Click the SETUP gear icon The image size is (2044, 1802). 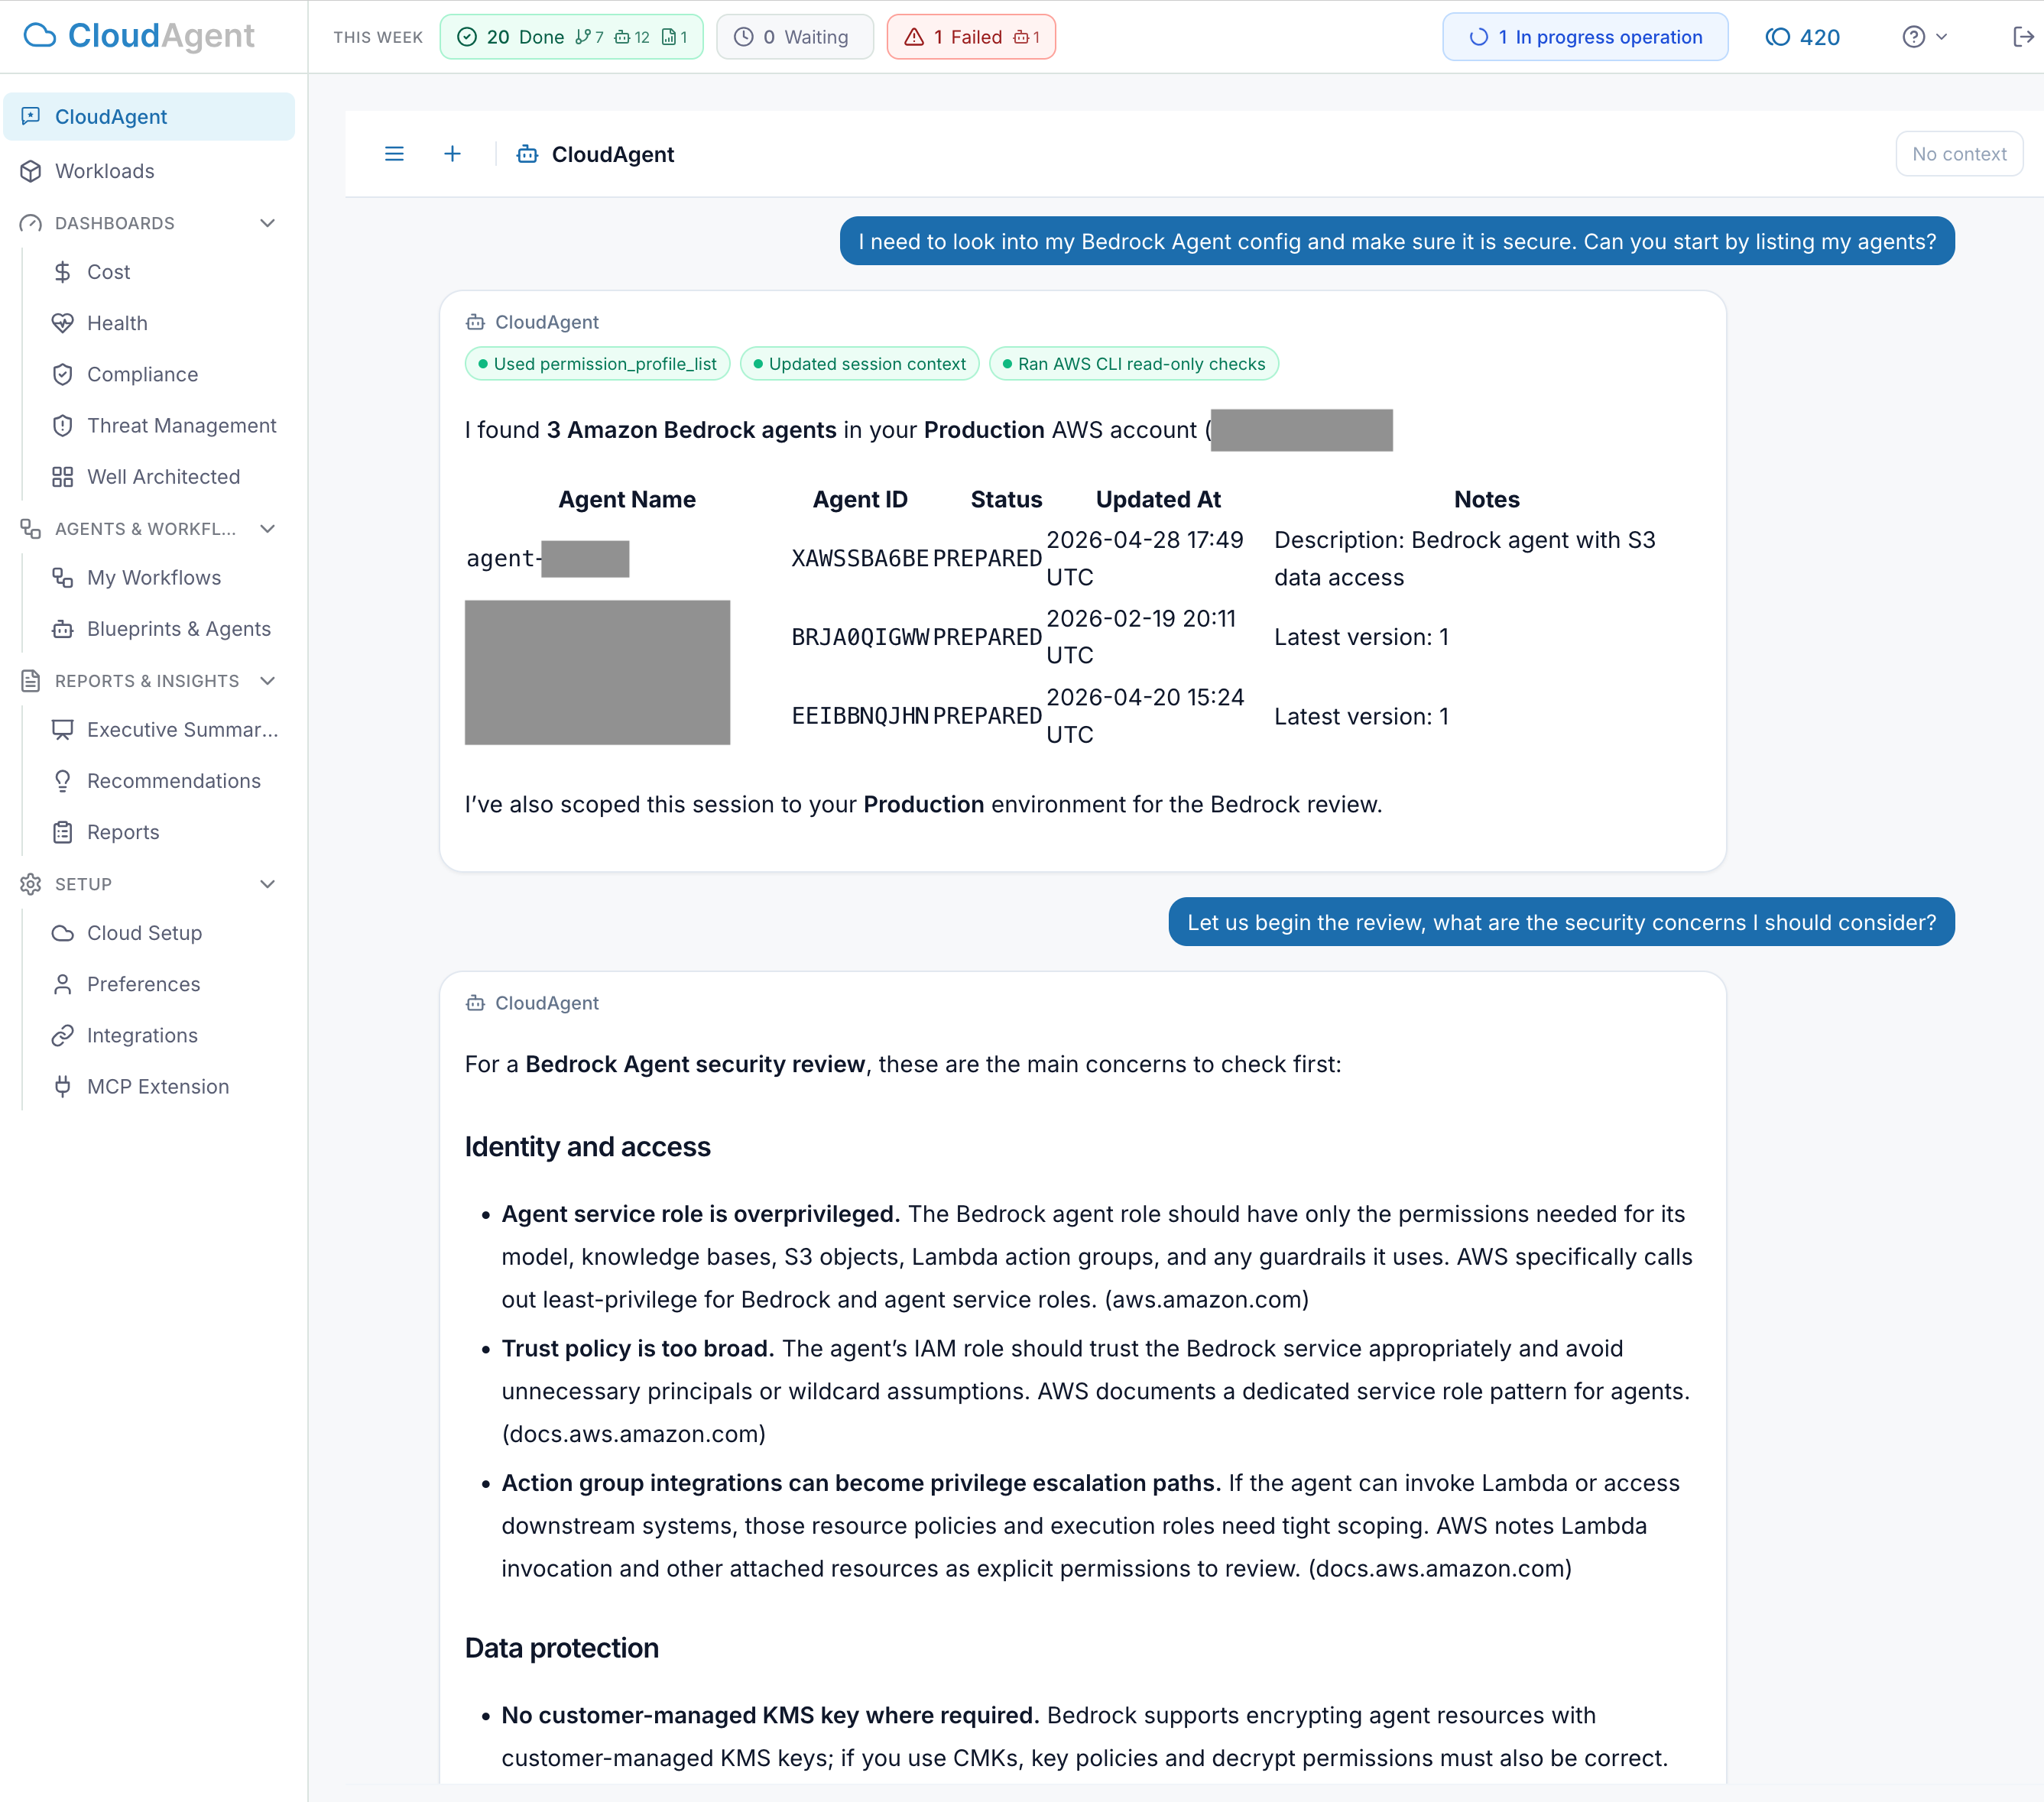(x=31, y=884)
